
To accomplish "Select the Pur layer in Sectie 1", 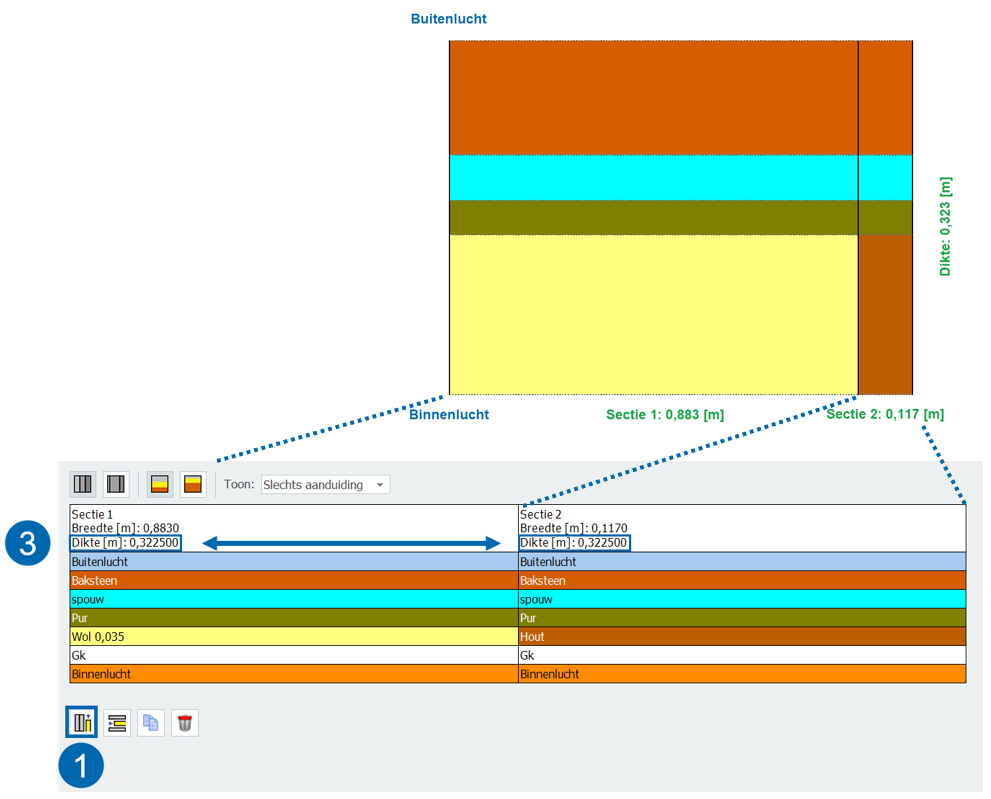I will (293, 618).
